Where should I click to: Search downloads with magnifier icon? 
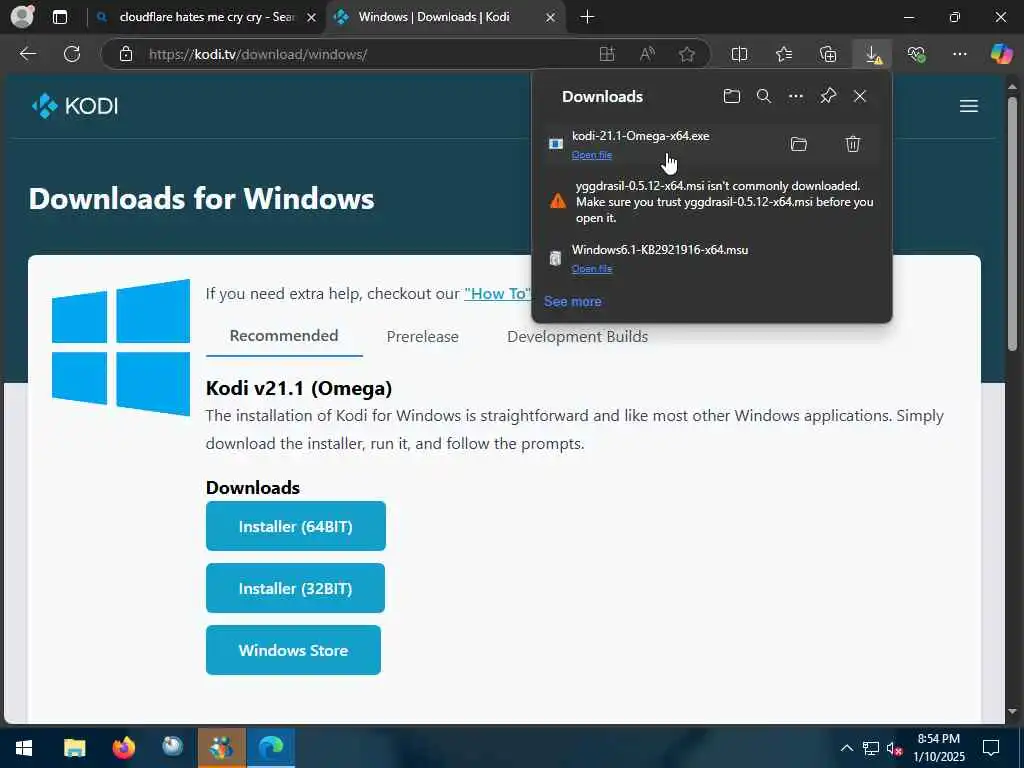763,97
